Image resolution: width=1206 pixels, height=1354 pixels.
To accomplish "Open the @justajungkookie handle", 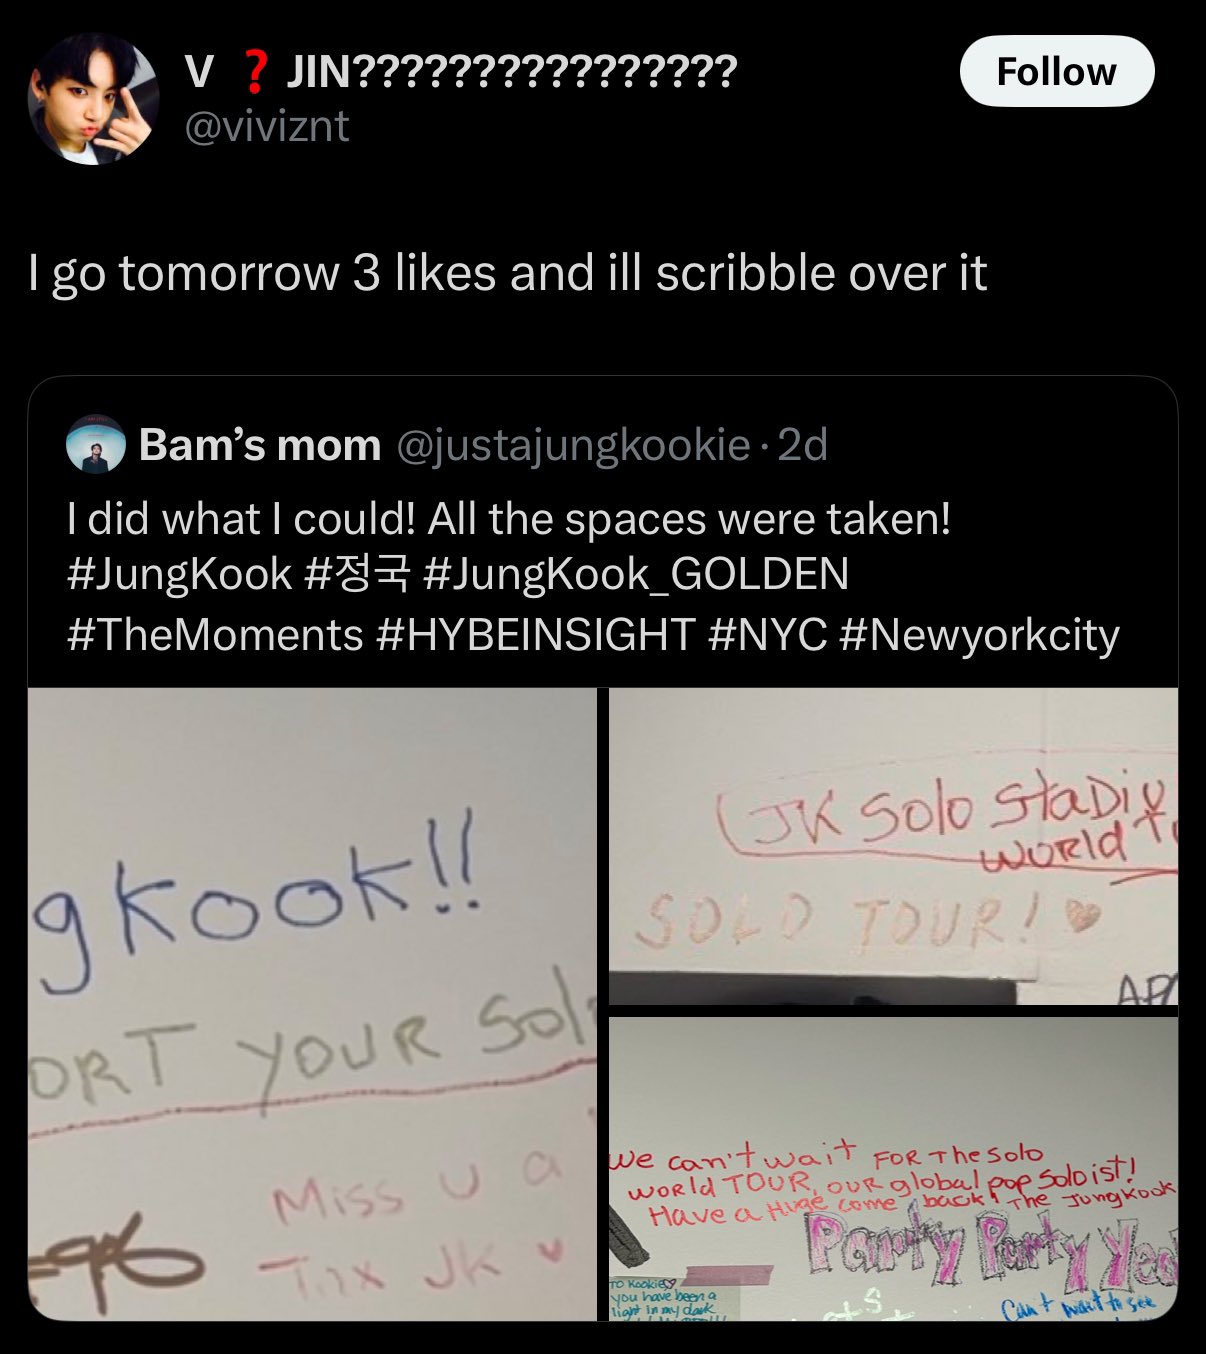I will [x=574, y=445].
